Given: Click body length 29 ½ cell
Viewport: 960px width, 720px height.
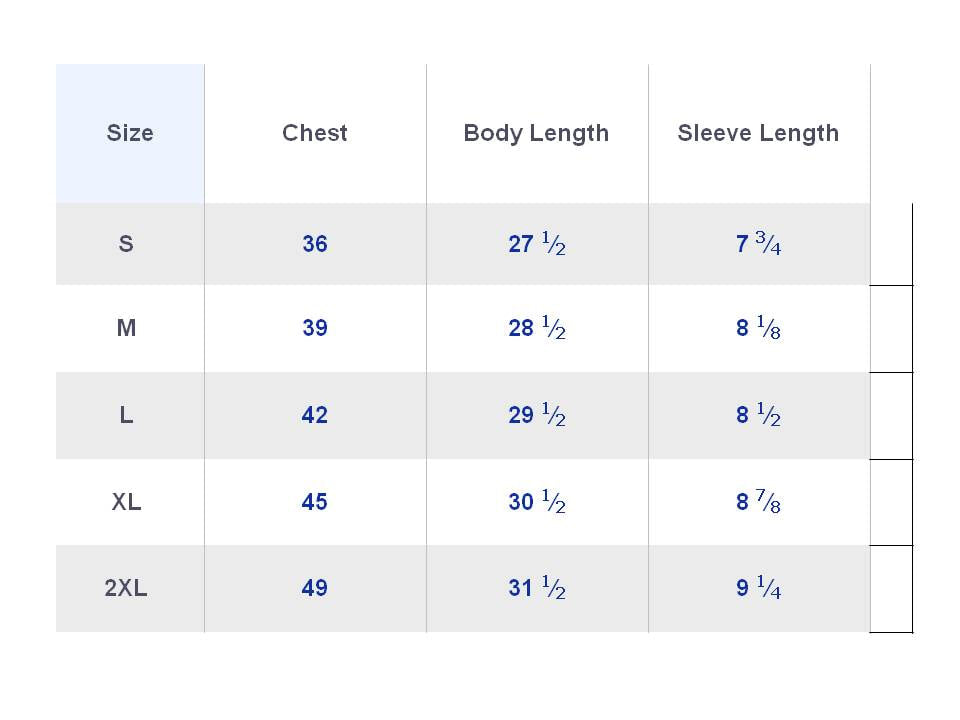Looking at the screenshot, I should pyautogui.click(x=537, y=415).
